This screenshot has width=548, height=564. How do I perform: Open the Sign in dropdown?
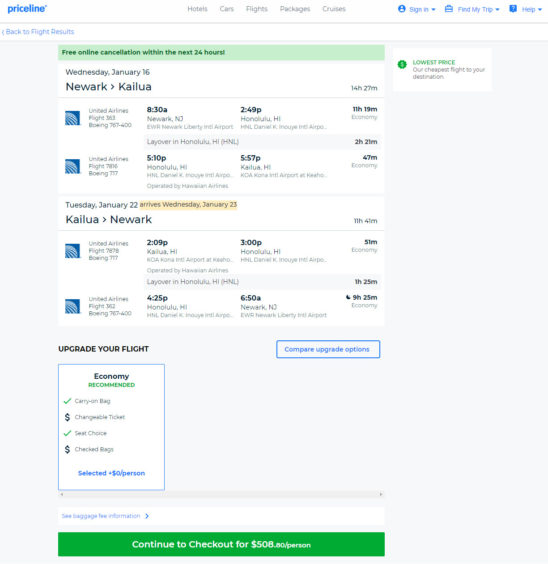pos(417,9)
